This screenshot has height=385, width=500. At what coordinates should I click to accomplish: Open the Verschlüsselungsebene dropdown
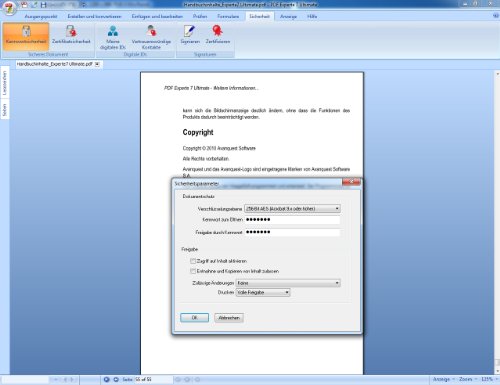coord(292,209)
